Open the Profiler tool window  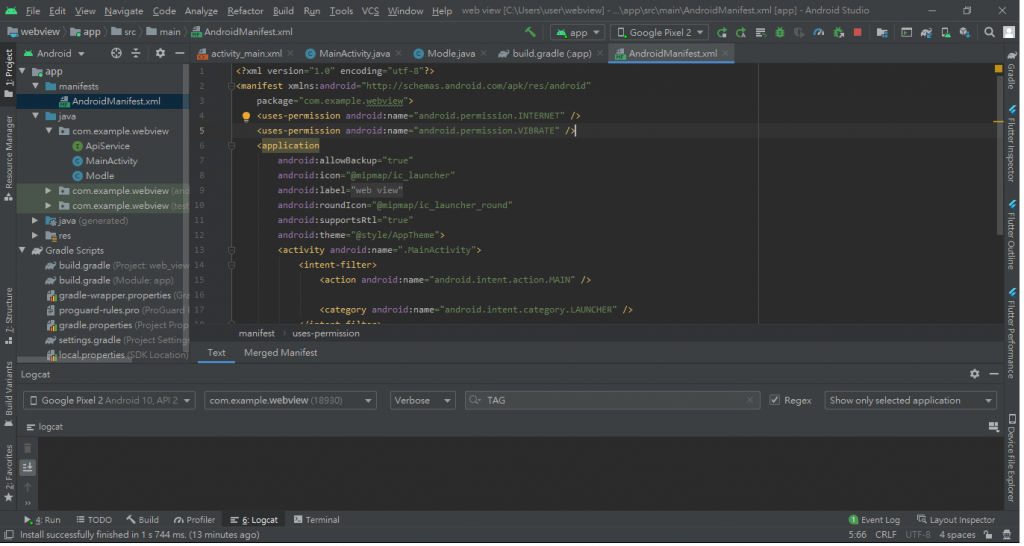point(195,522)
